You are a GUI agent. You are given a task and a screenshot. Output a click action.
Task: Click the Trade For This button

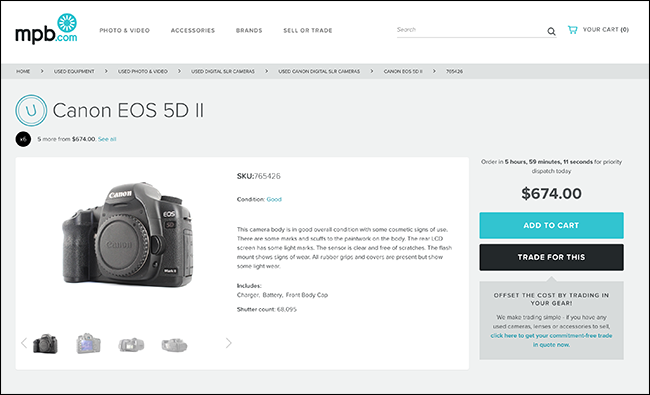[551, 257]
